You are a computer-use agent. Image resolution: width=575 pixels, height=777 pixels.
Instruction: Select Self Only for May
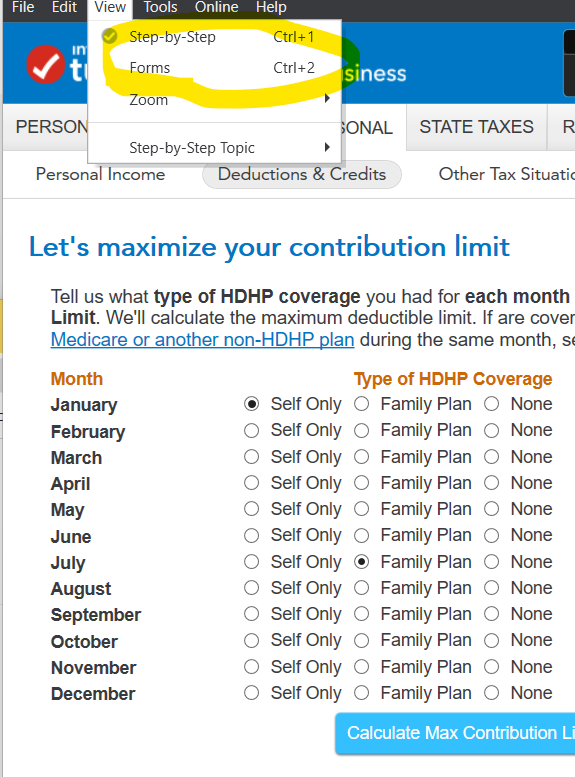tap(251, 509)
